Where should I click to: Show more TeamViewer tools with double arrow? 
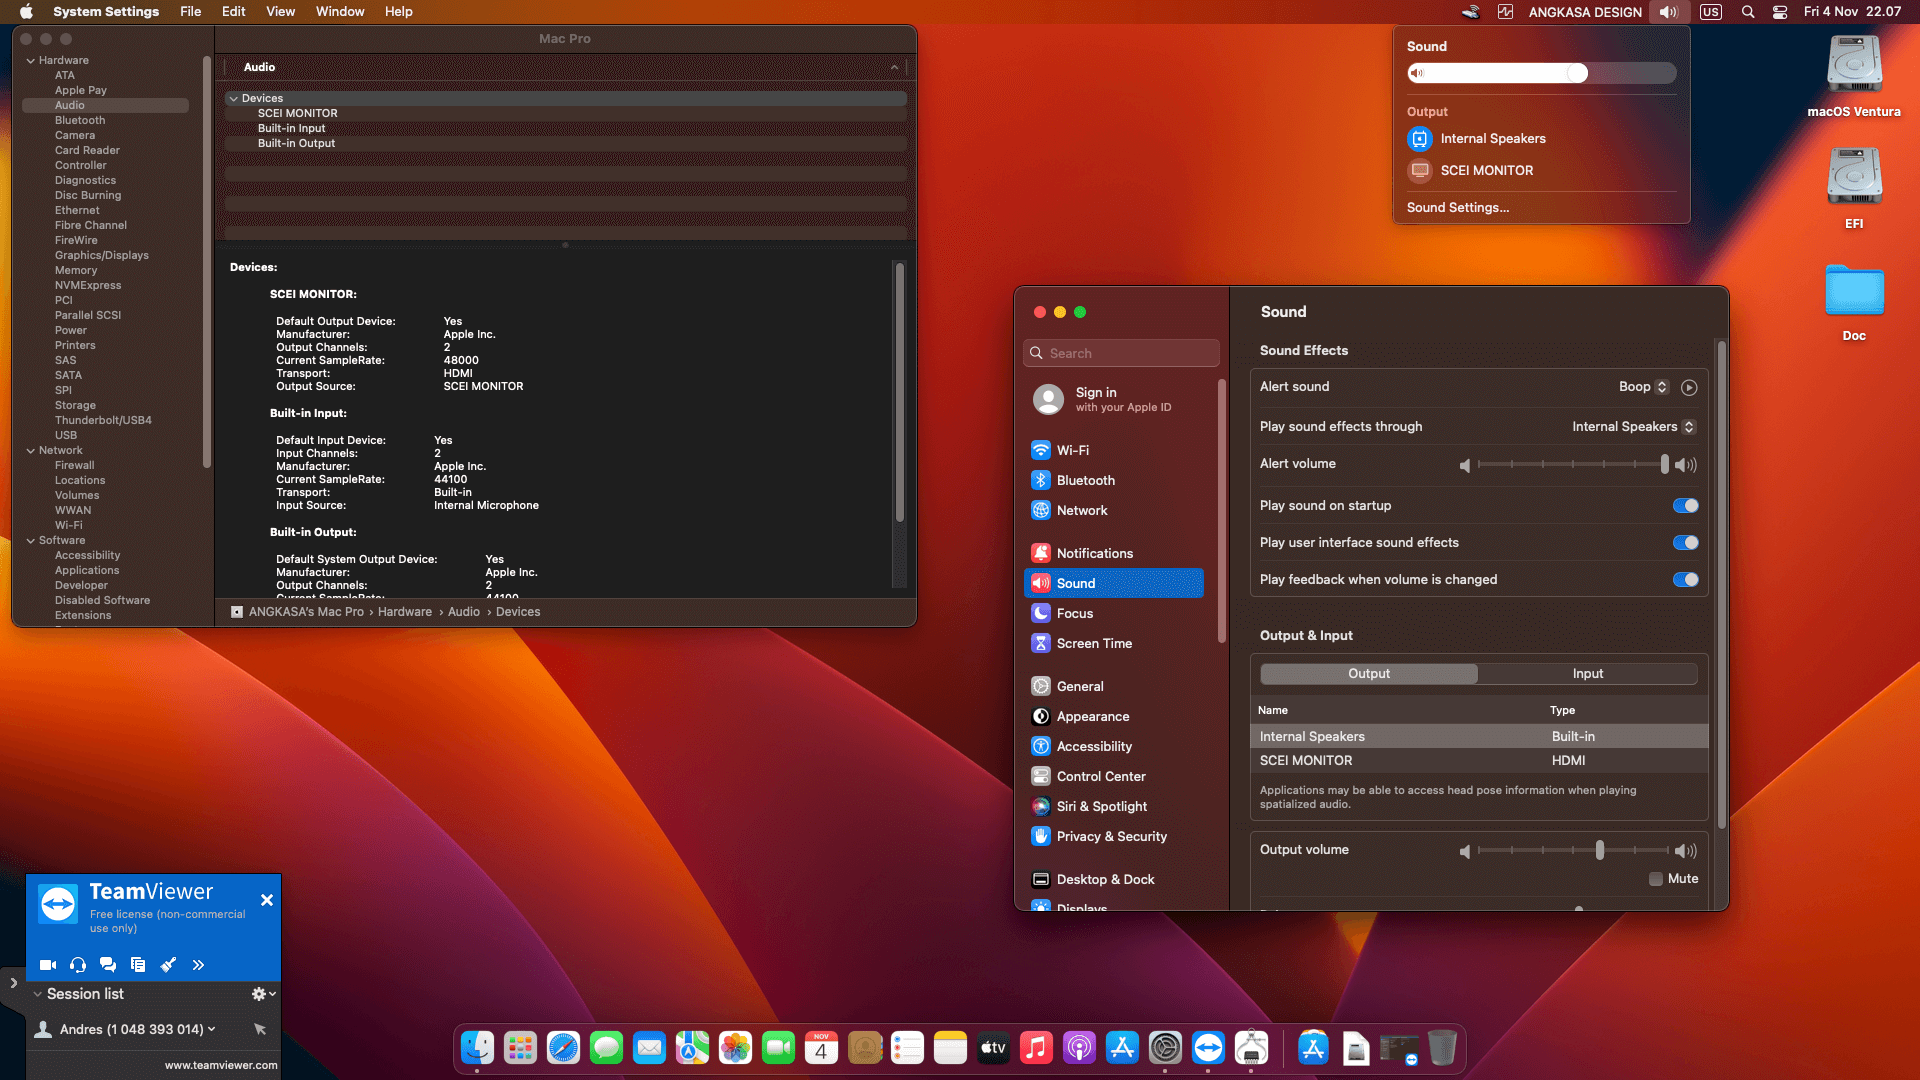tap(198, 965)
